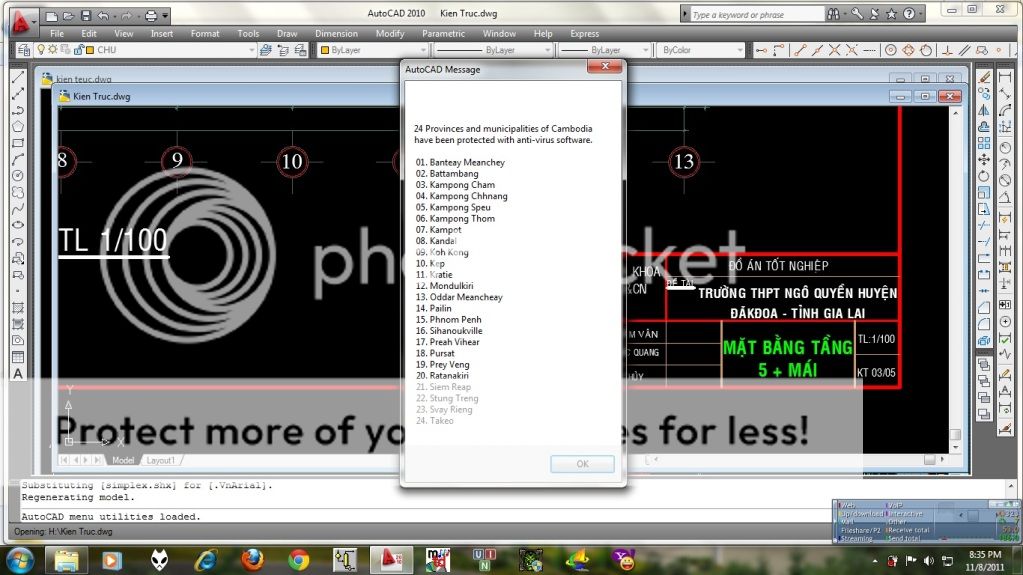Select the Multiline Text A tool
Image resolution: width=1023 pixels, height=575 pixels.
[18, 373]
